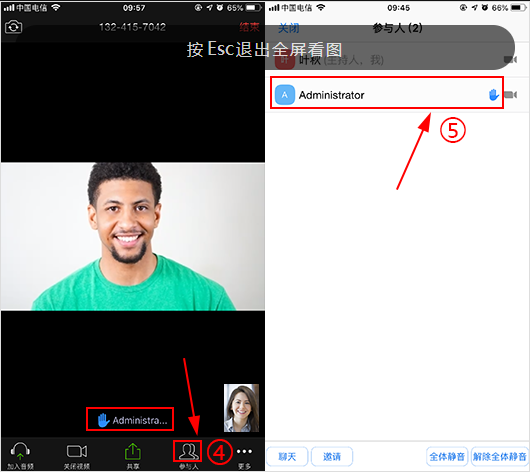Join audio via the 加入音频 headphone icon
This screenshot has height=472, width=530.
pos(20,455)
